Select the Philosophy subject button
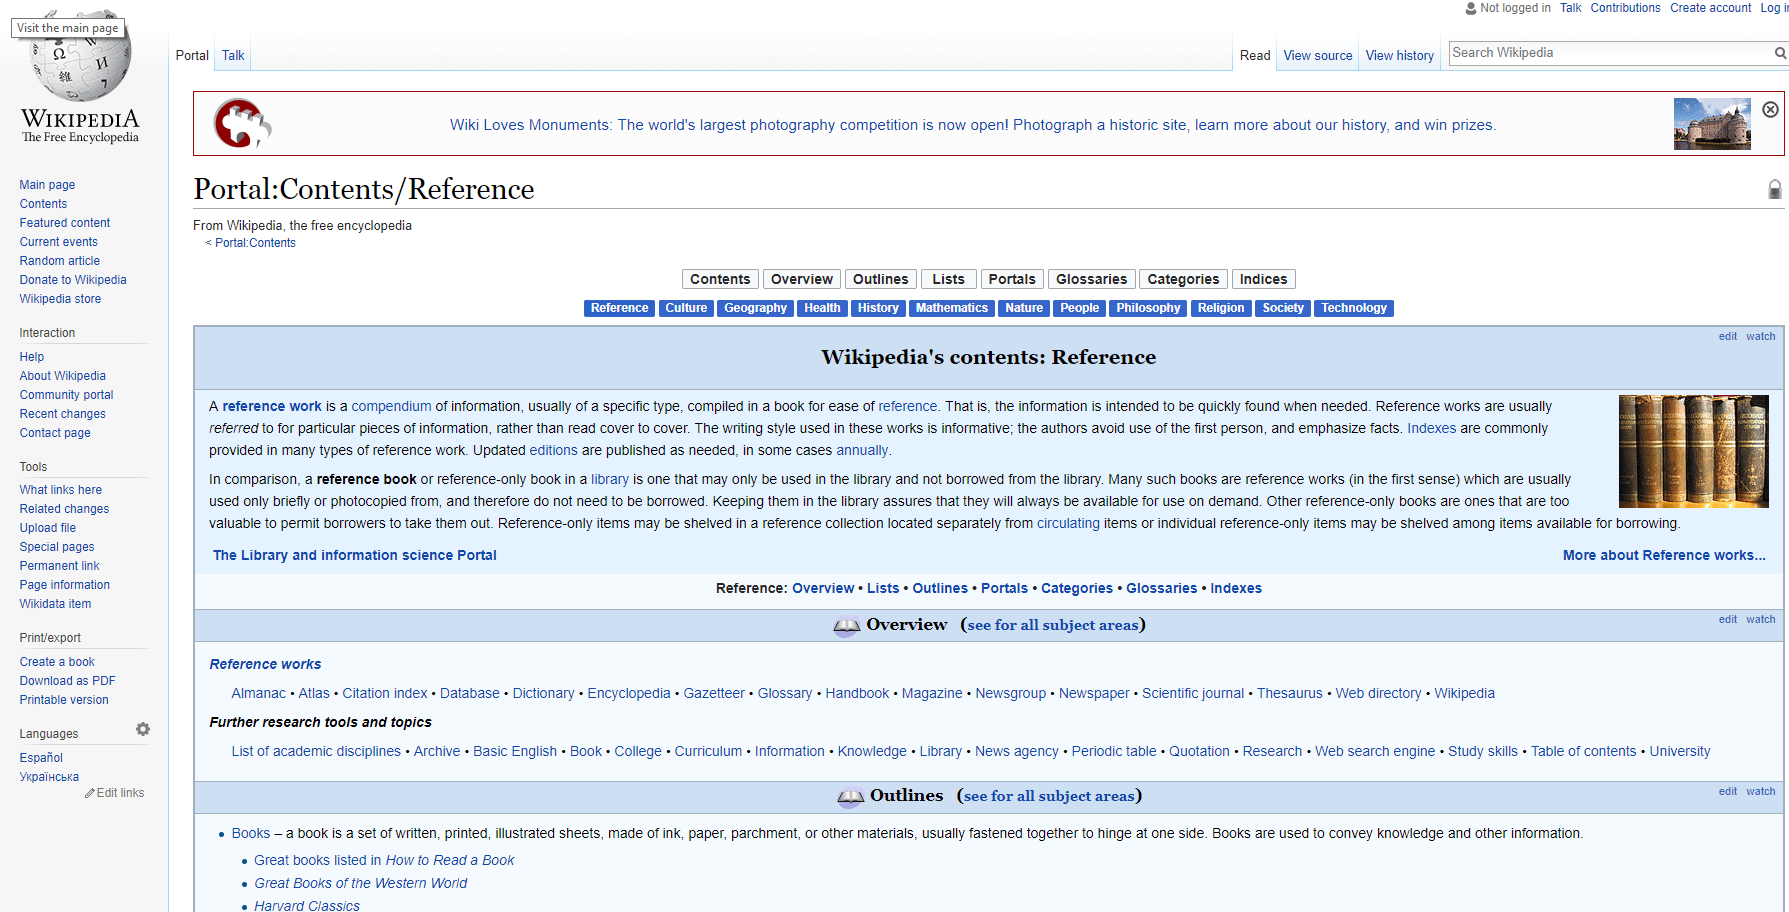Image resolution: width=1789 pixels, height=912 pixels. click(x=1148, y=308)
